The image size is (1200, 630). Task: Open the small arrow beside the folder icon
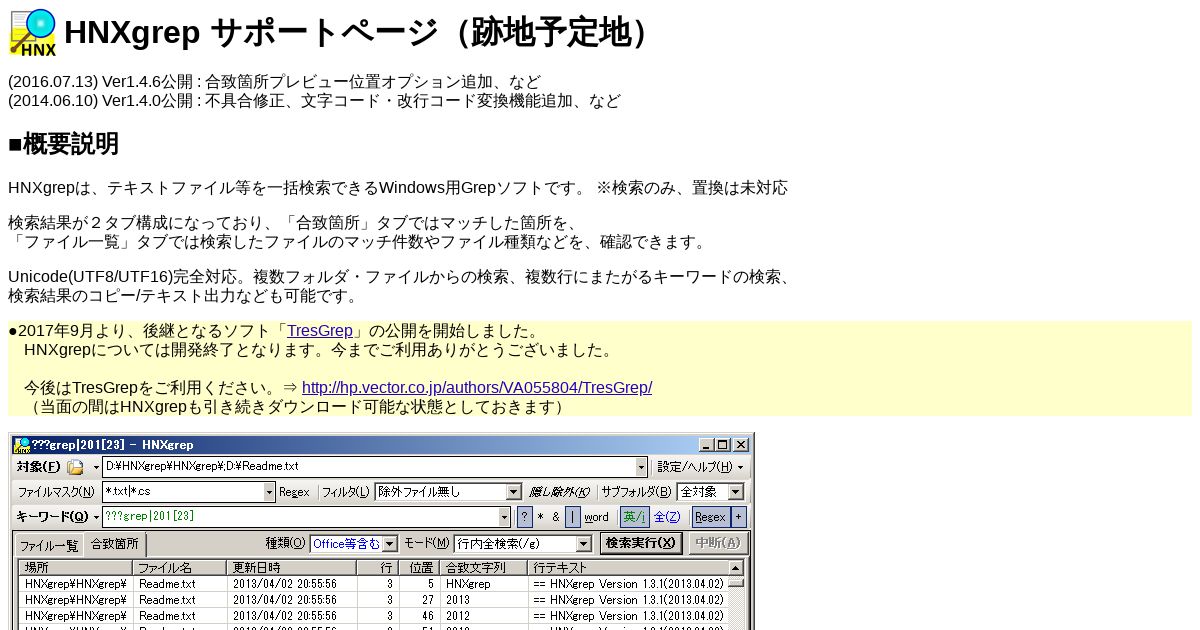96,467
